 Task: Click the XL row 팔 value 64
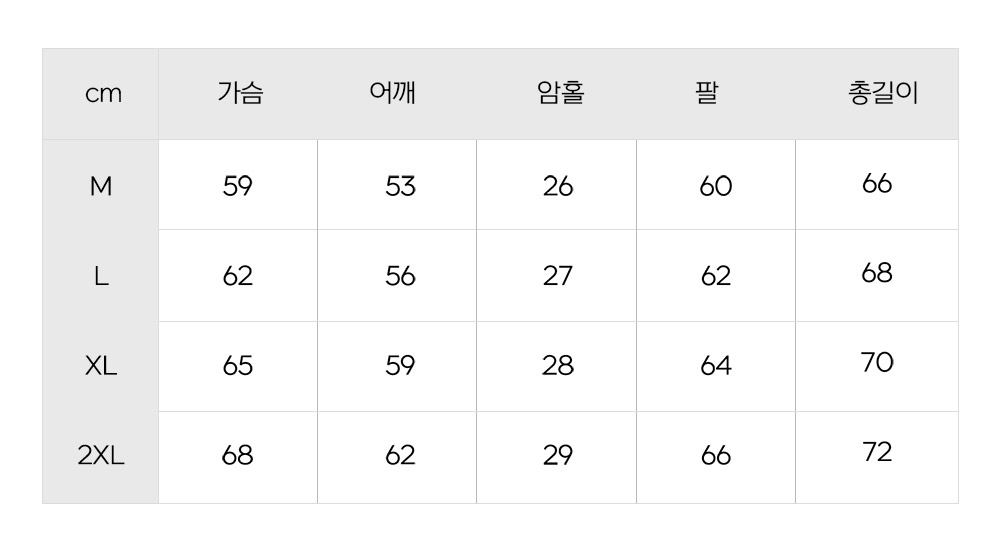click(716, 366)
